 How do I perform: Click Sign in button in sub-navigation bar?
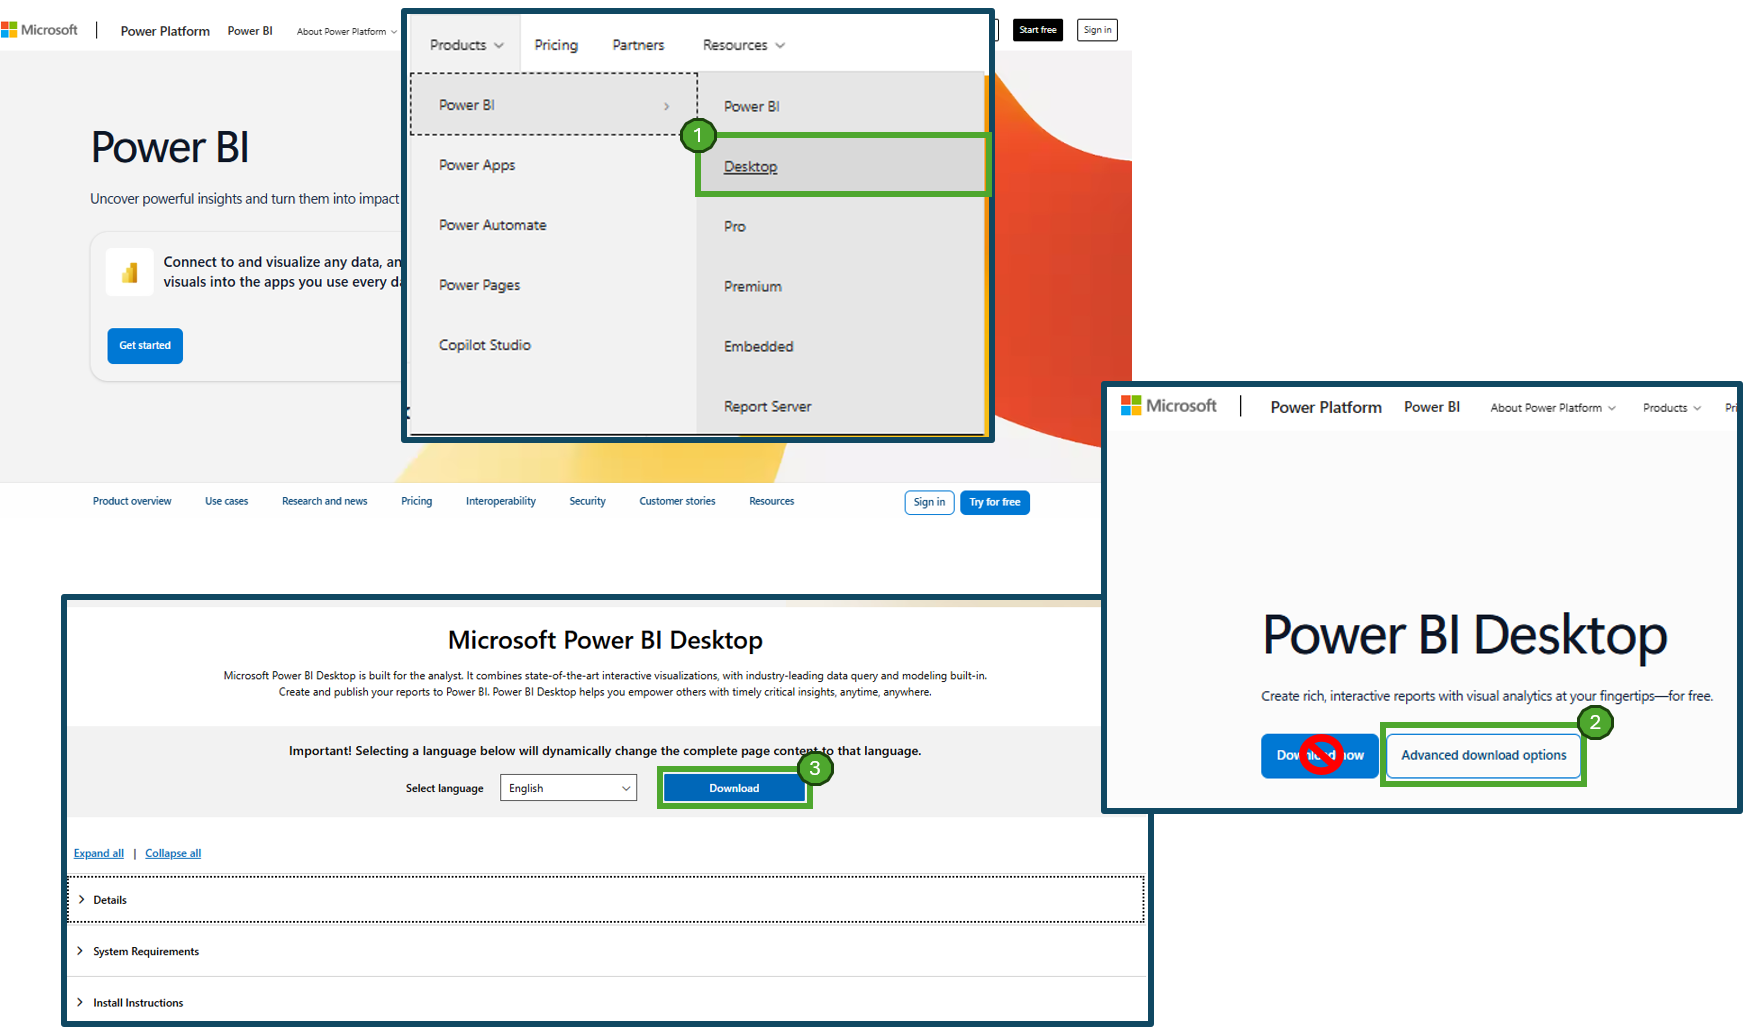(x=929, y=502)
